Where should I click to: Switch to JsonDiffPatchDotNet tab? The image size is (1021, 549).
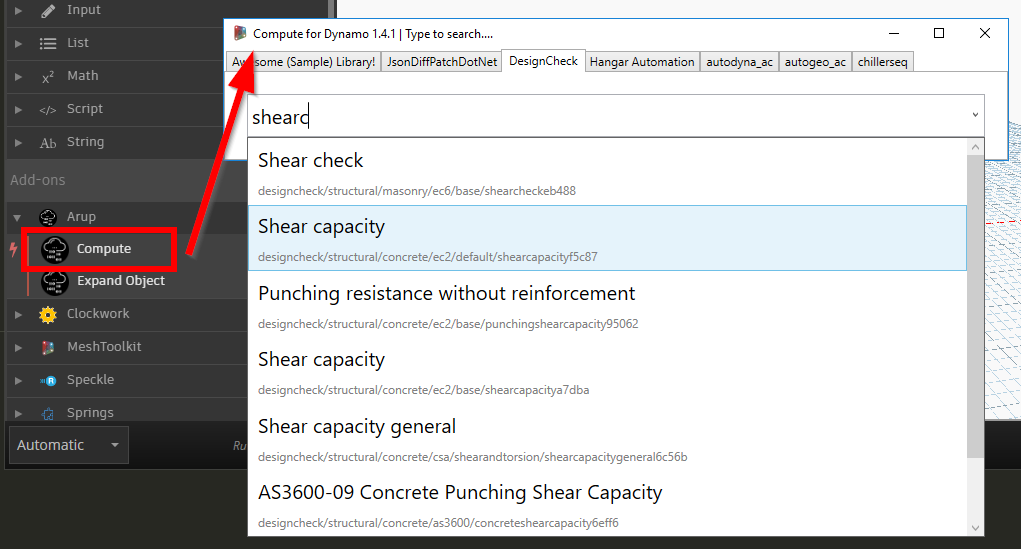[x=441, y=62]
